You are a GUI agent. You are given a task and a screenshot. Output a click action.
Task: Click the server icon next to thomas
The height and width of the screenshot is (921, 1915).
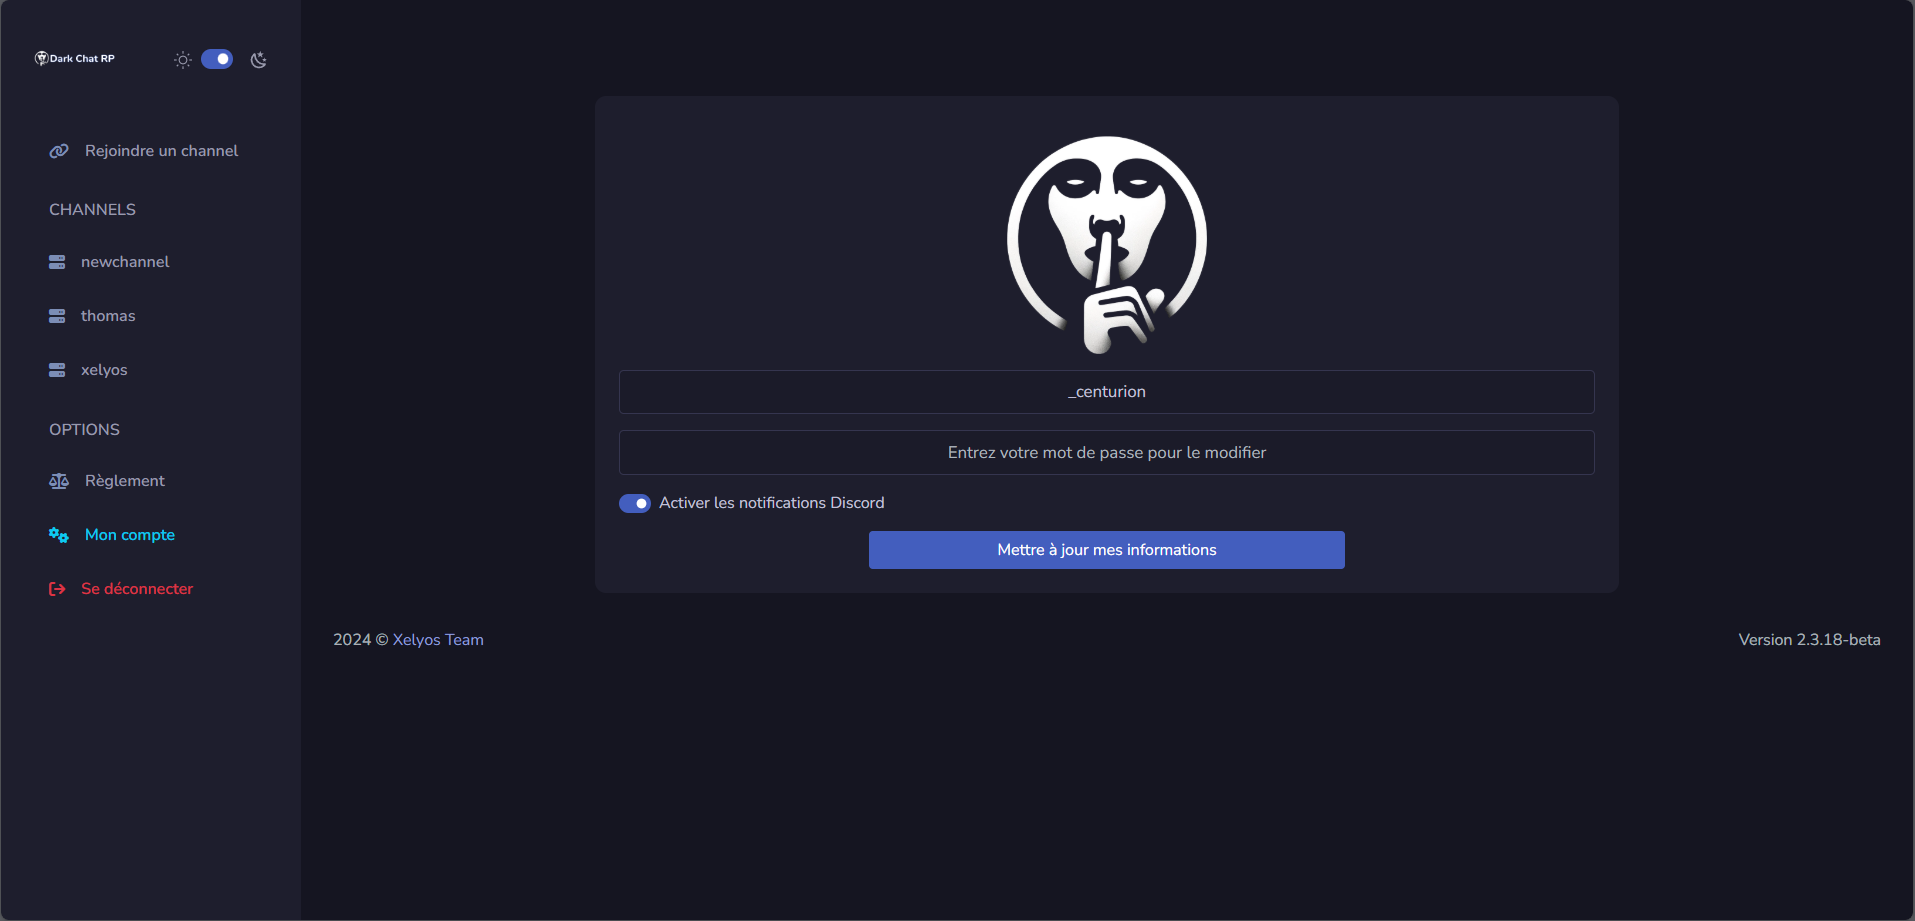point(57,316)
